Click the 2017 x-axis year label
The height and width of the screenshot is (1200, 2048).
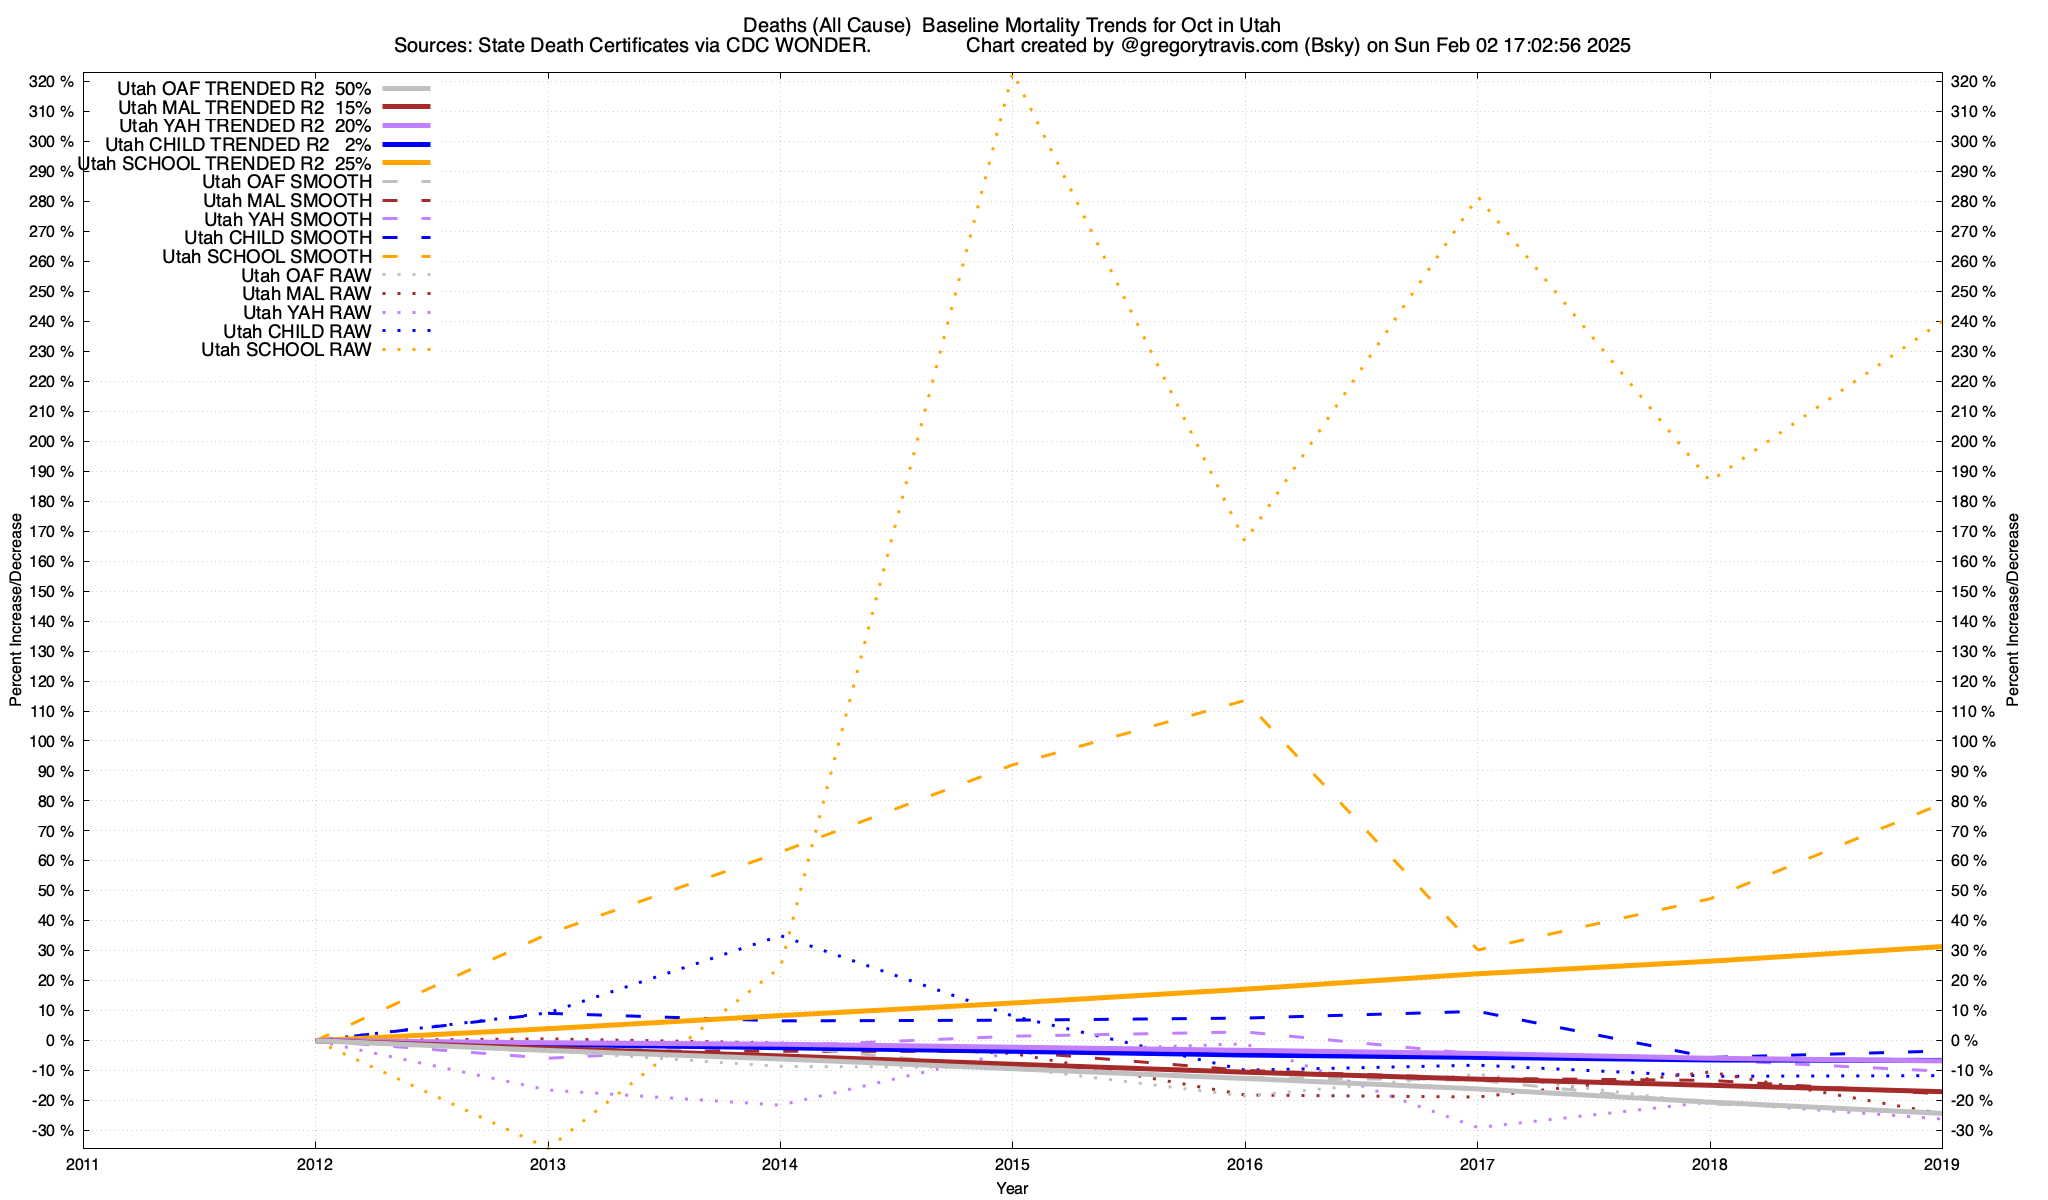click(x=1477, y=1164)
